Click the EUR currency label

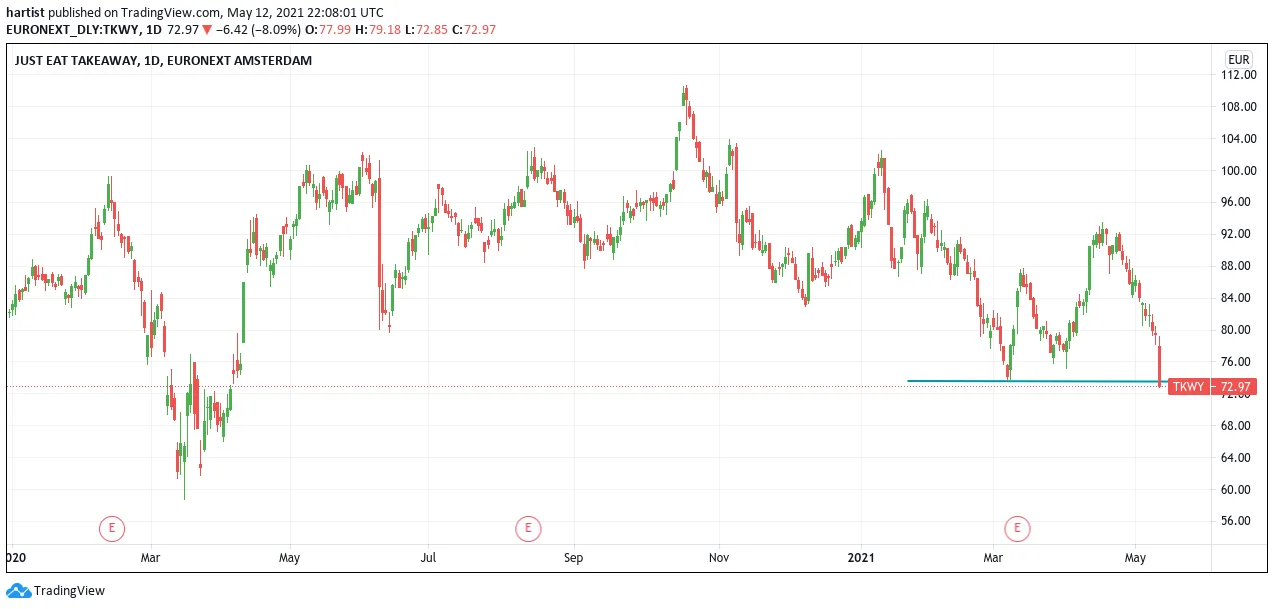pyautogui.click(x=1238, y=59)
